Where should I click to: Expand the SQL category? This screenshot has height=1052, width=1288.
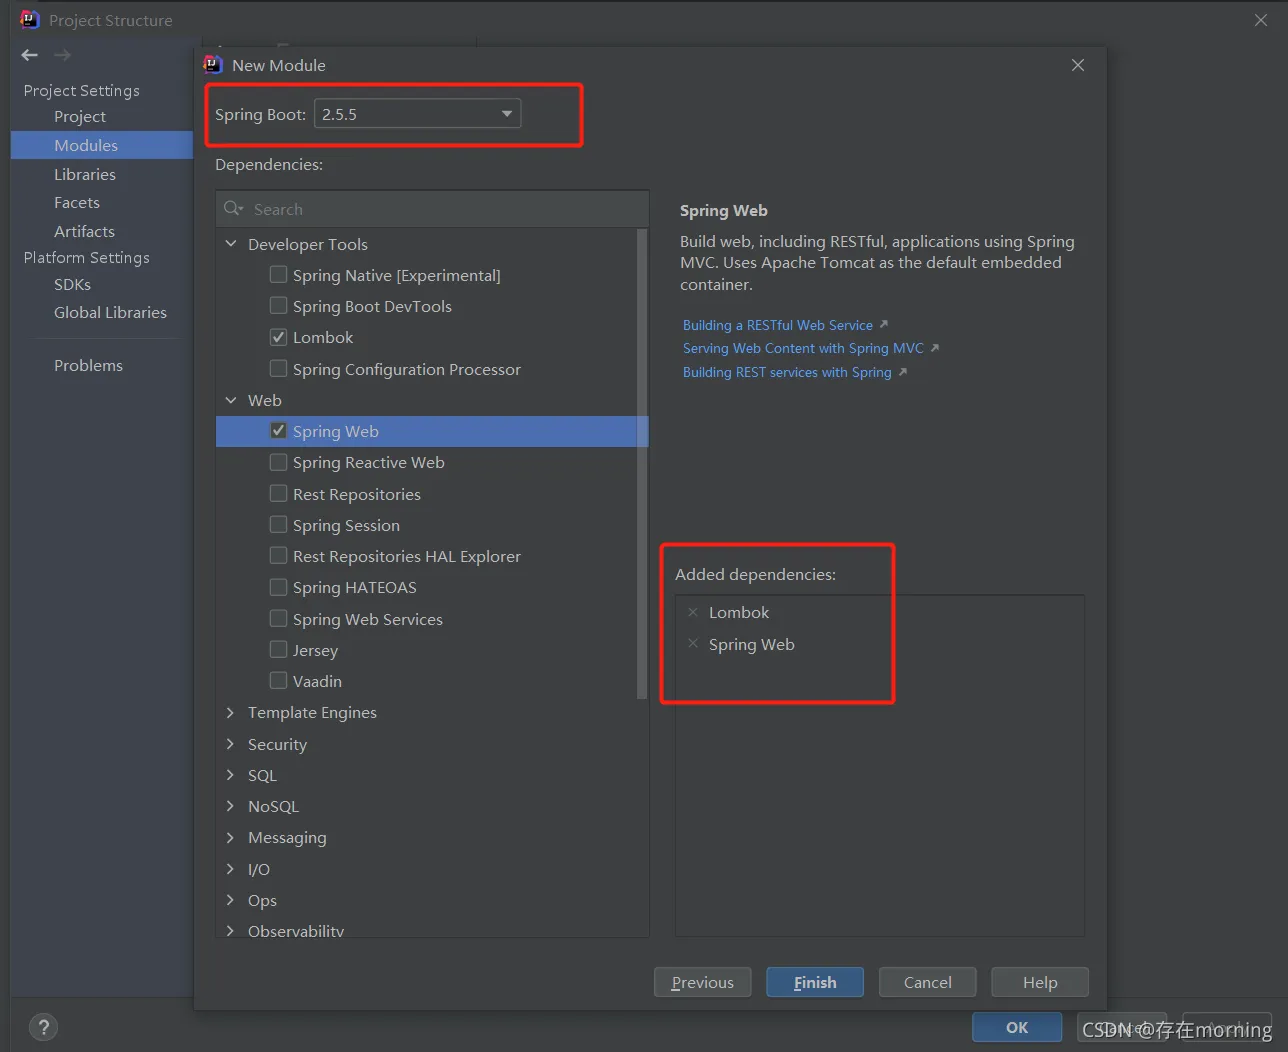pyautogui.click(x=231, y=775)
